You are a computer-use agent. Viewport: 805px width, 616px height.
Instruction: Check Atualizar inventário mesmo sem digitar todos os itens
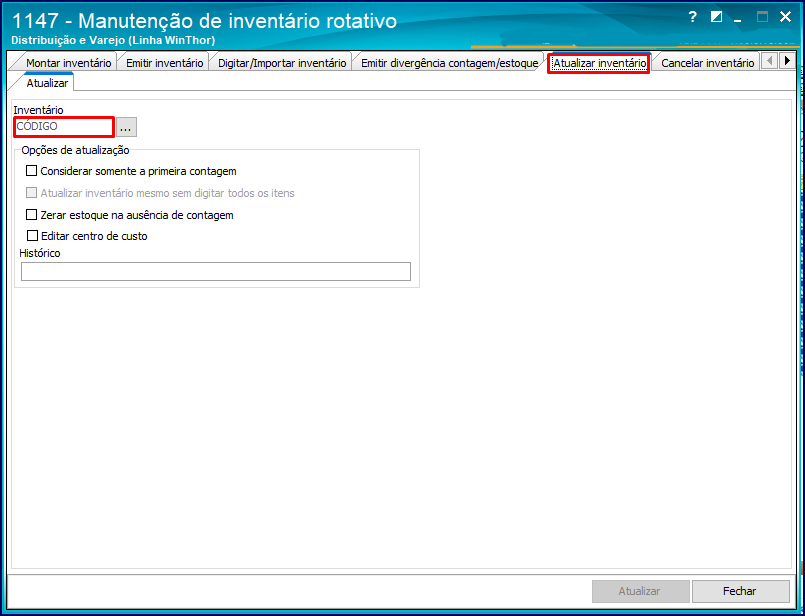(32, 193)
